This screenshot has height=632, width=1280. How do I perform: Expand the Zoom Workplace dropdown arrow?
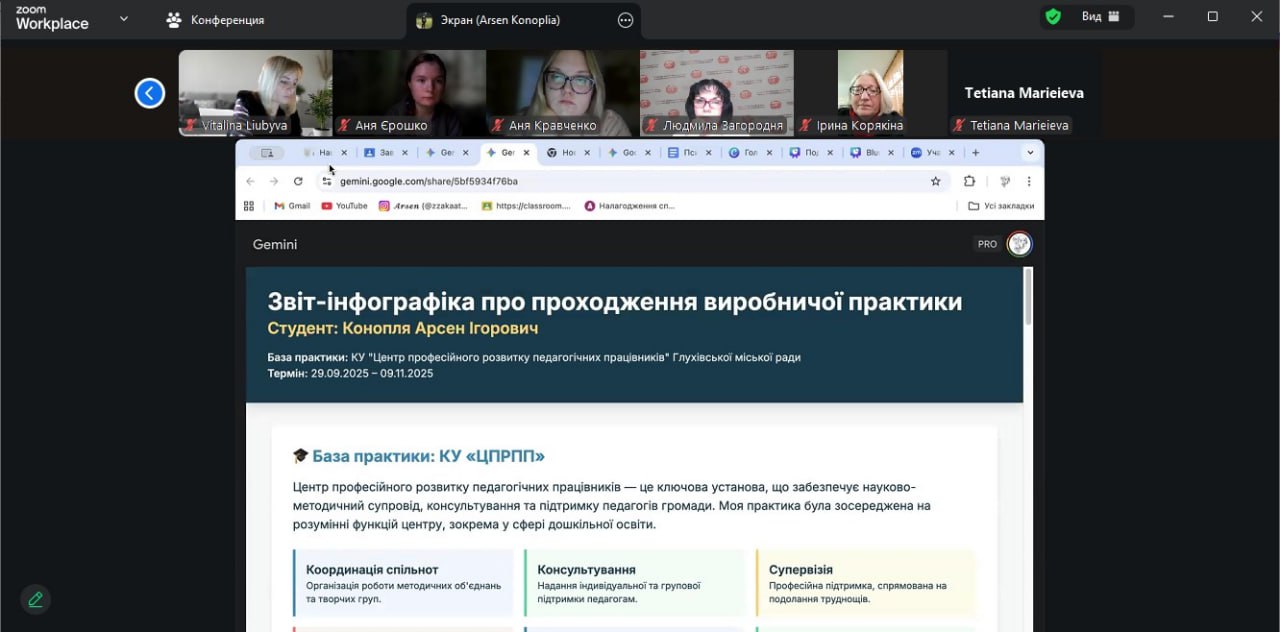124,18
